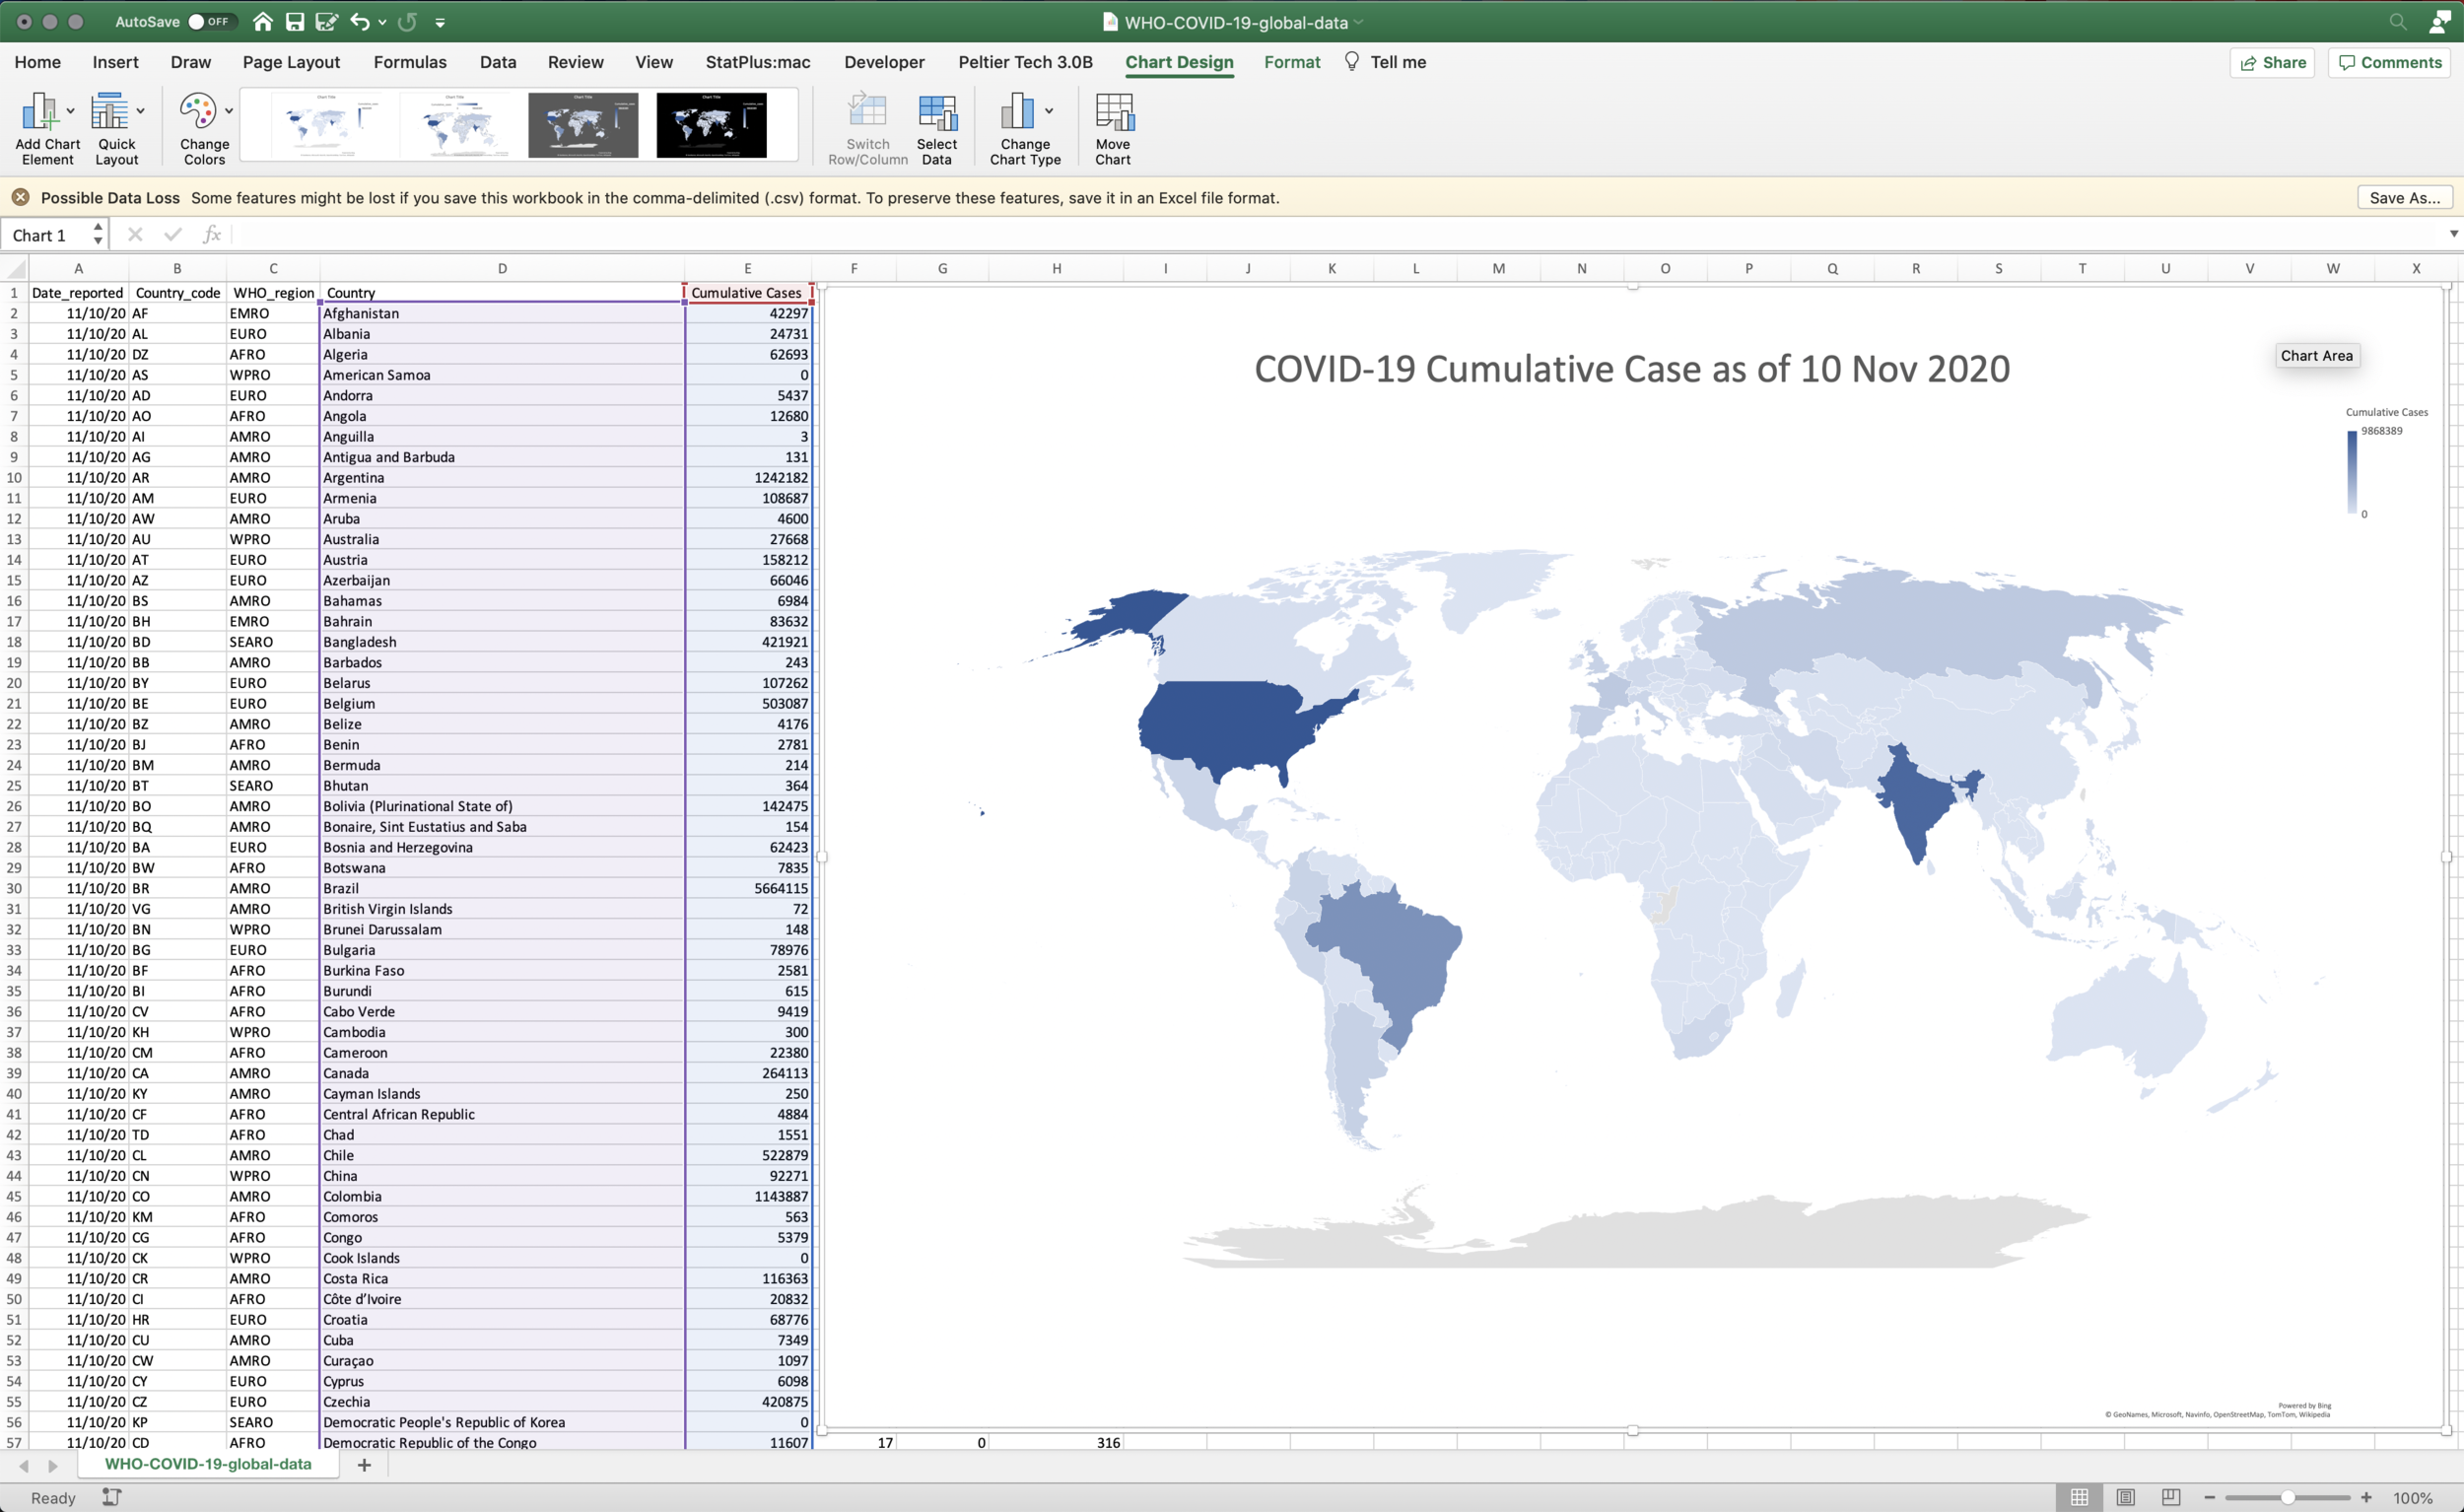
Task: Switch to Page Break Preview view button
Action: pyautogui.click(x=2171, y=1497)
